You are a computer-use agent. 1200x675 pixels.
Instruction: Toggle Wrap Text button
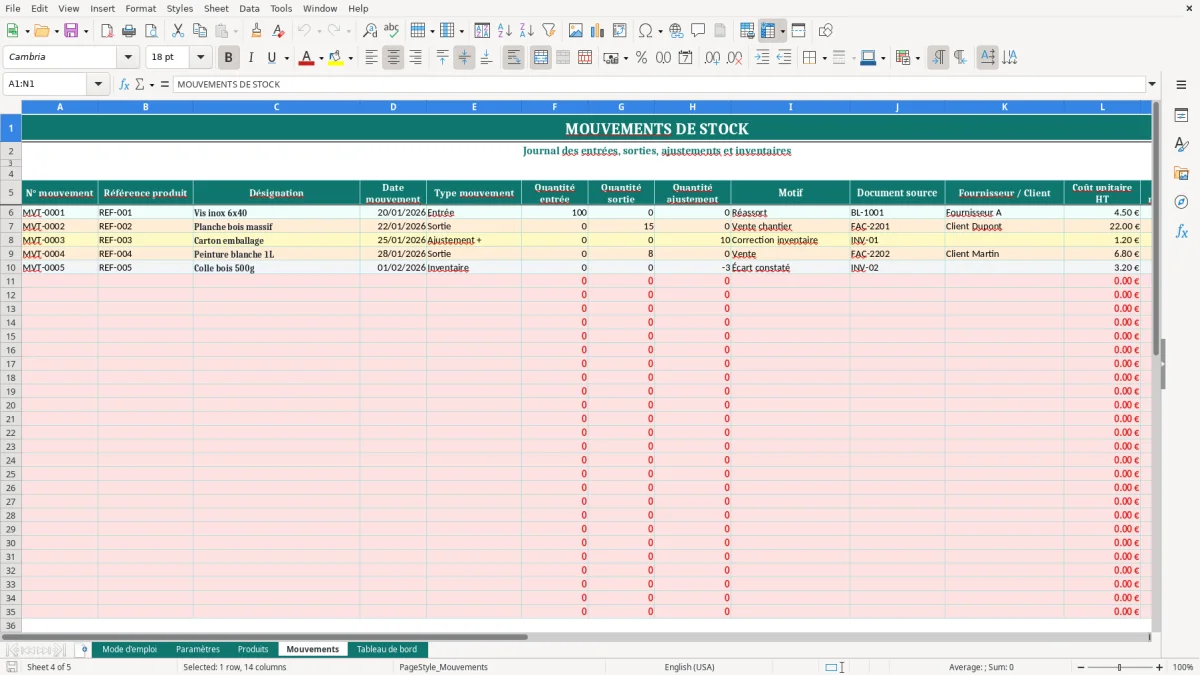(x=513, y=58)
